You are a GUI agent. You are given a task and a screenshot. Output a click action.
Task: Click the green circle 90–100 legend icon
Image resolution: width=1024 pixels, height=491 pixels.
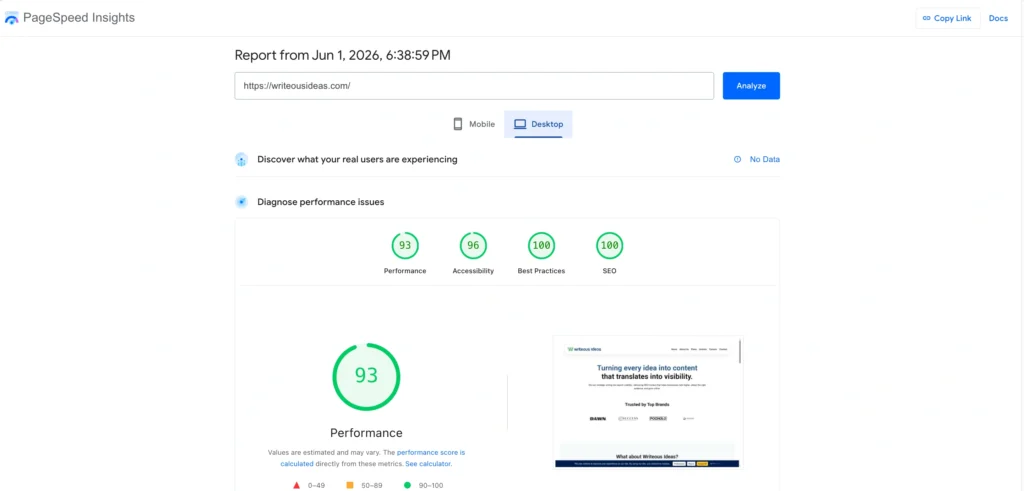408,485
